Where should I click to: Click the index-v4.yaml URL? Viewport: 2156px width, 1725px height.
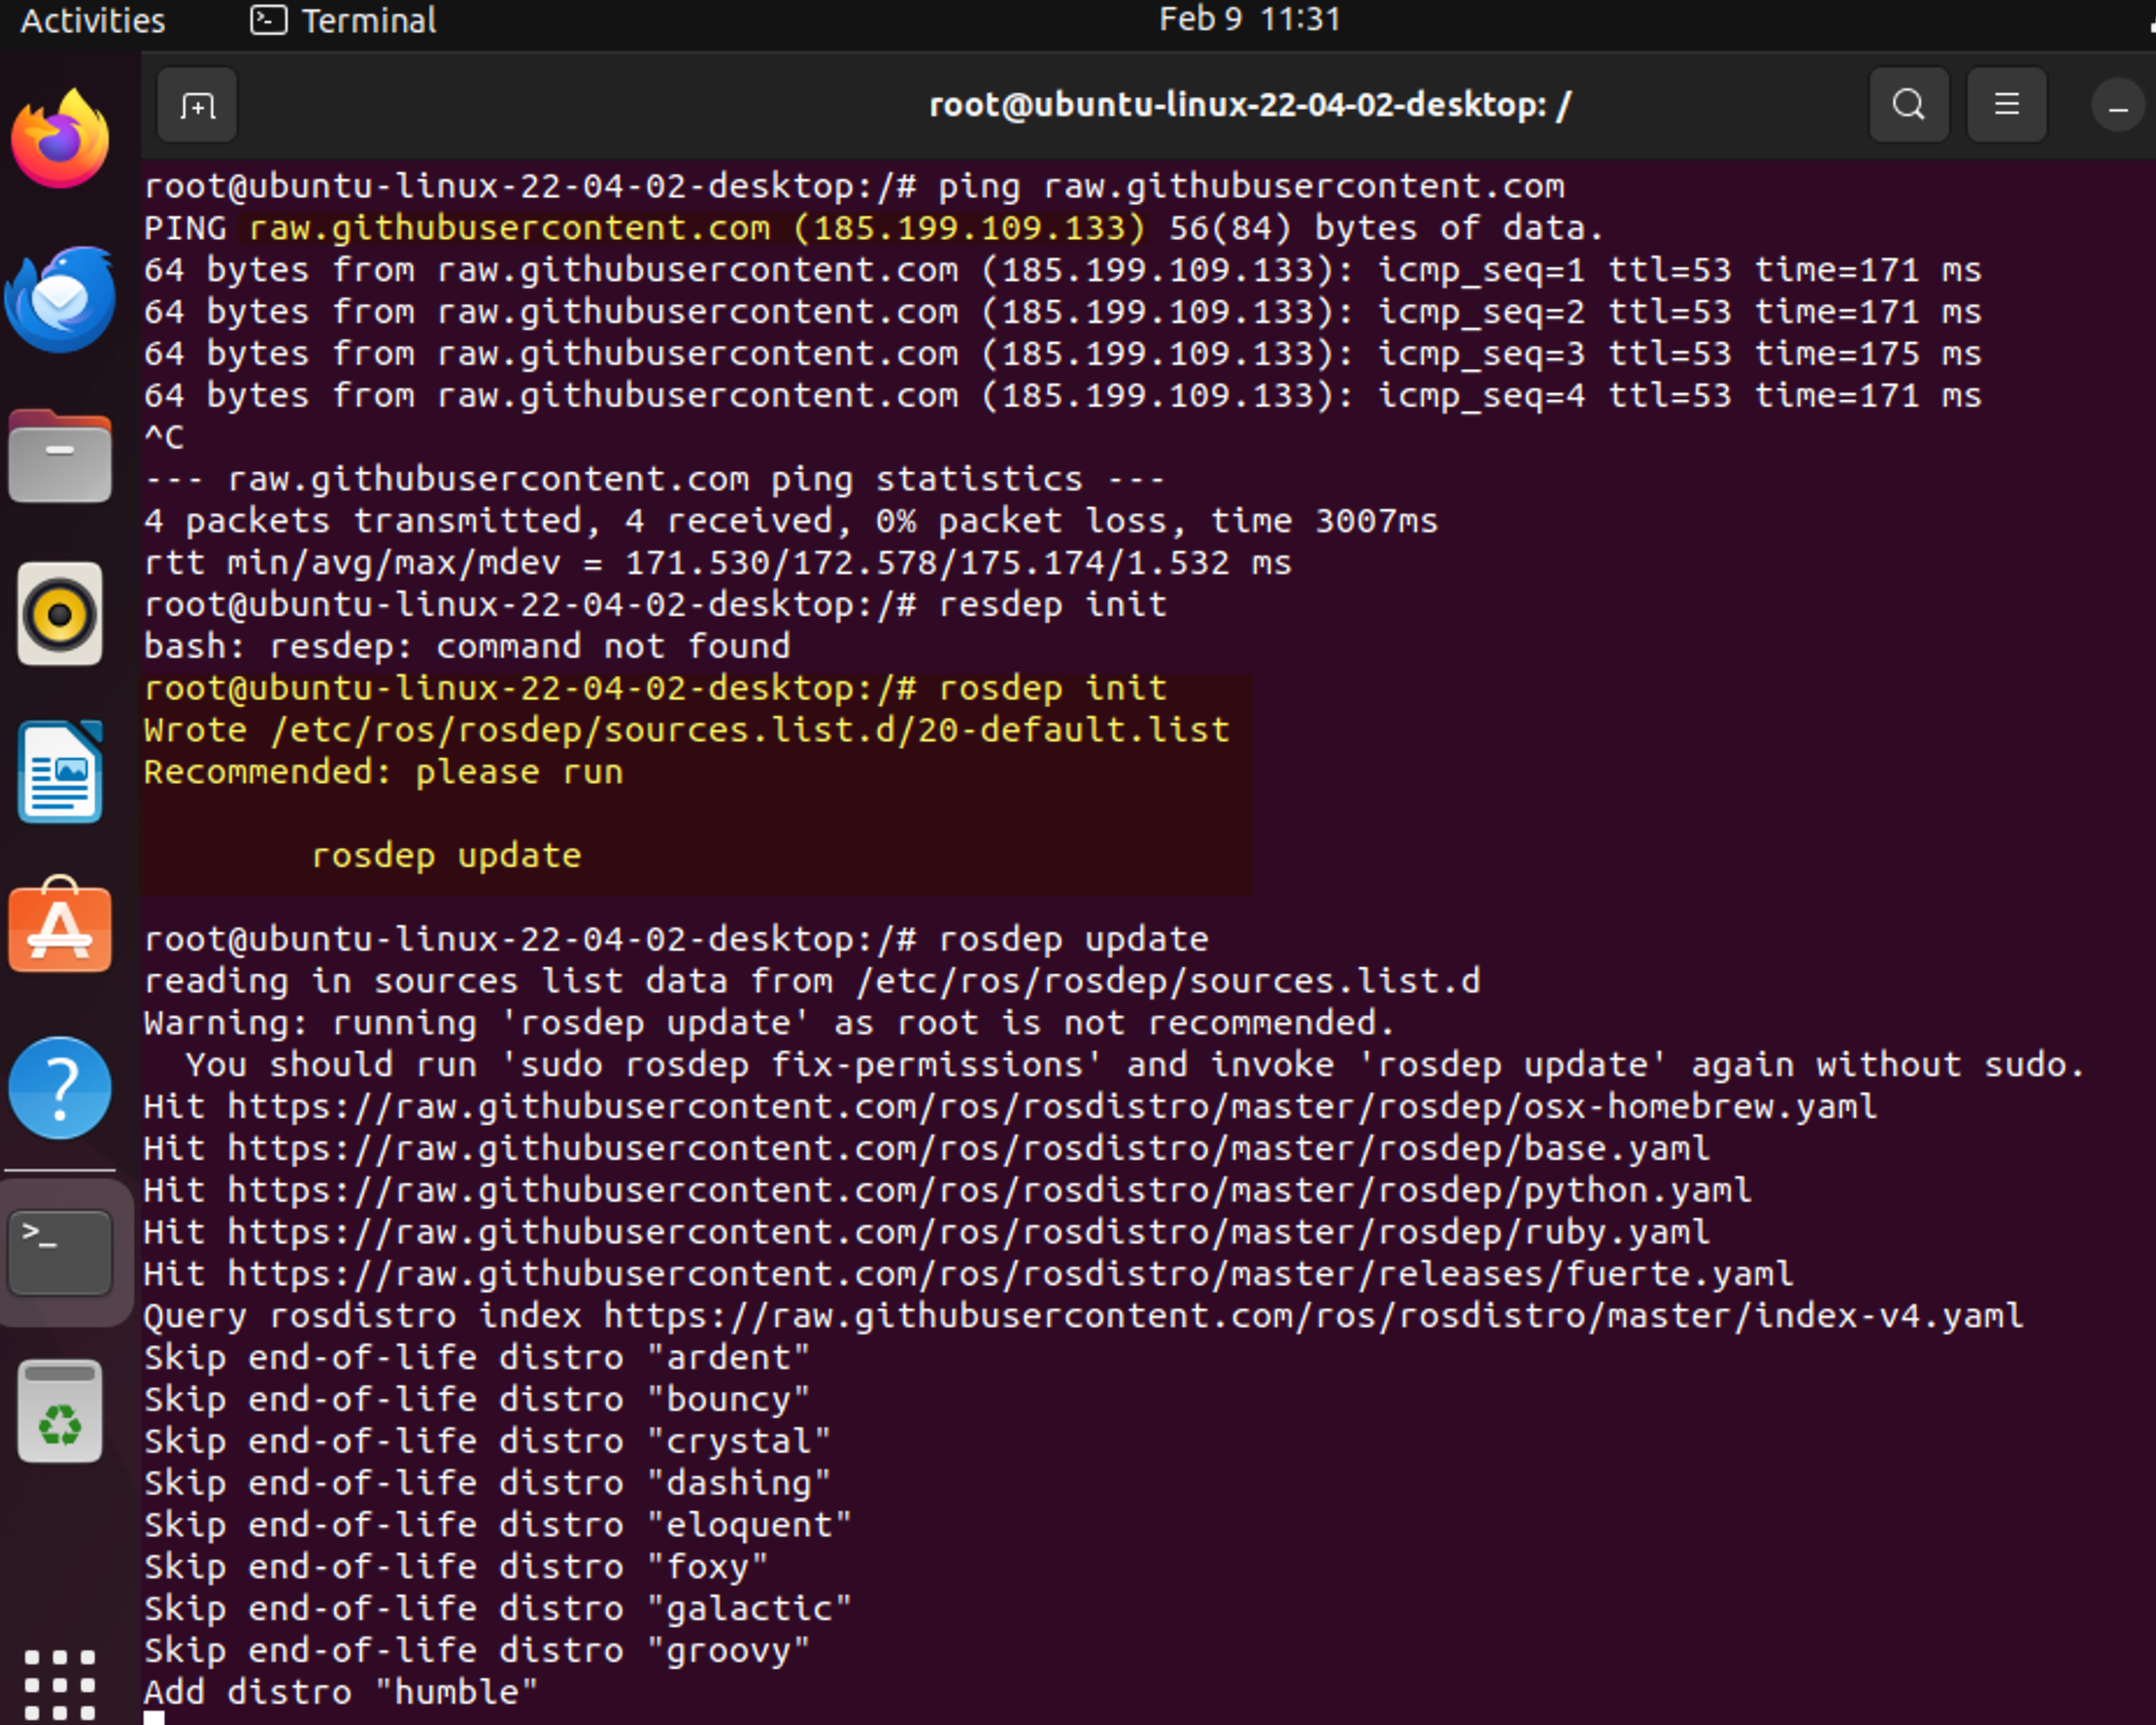(x=1313, y=1316)
